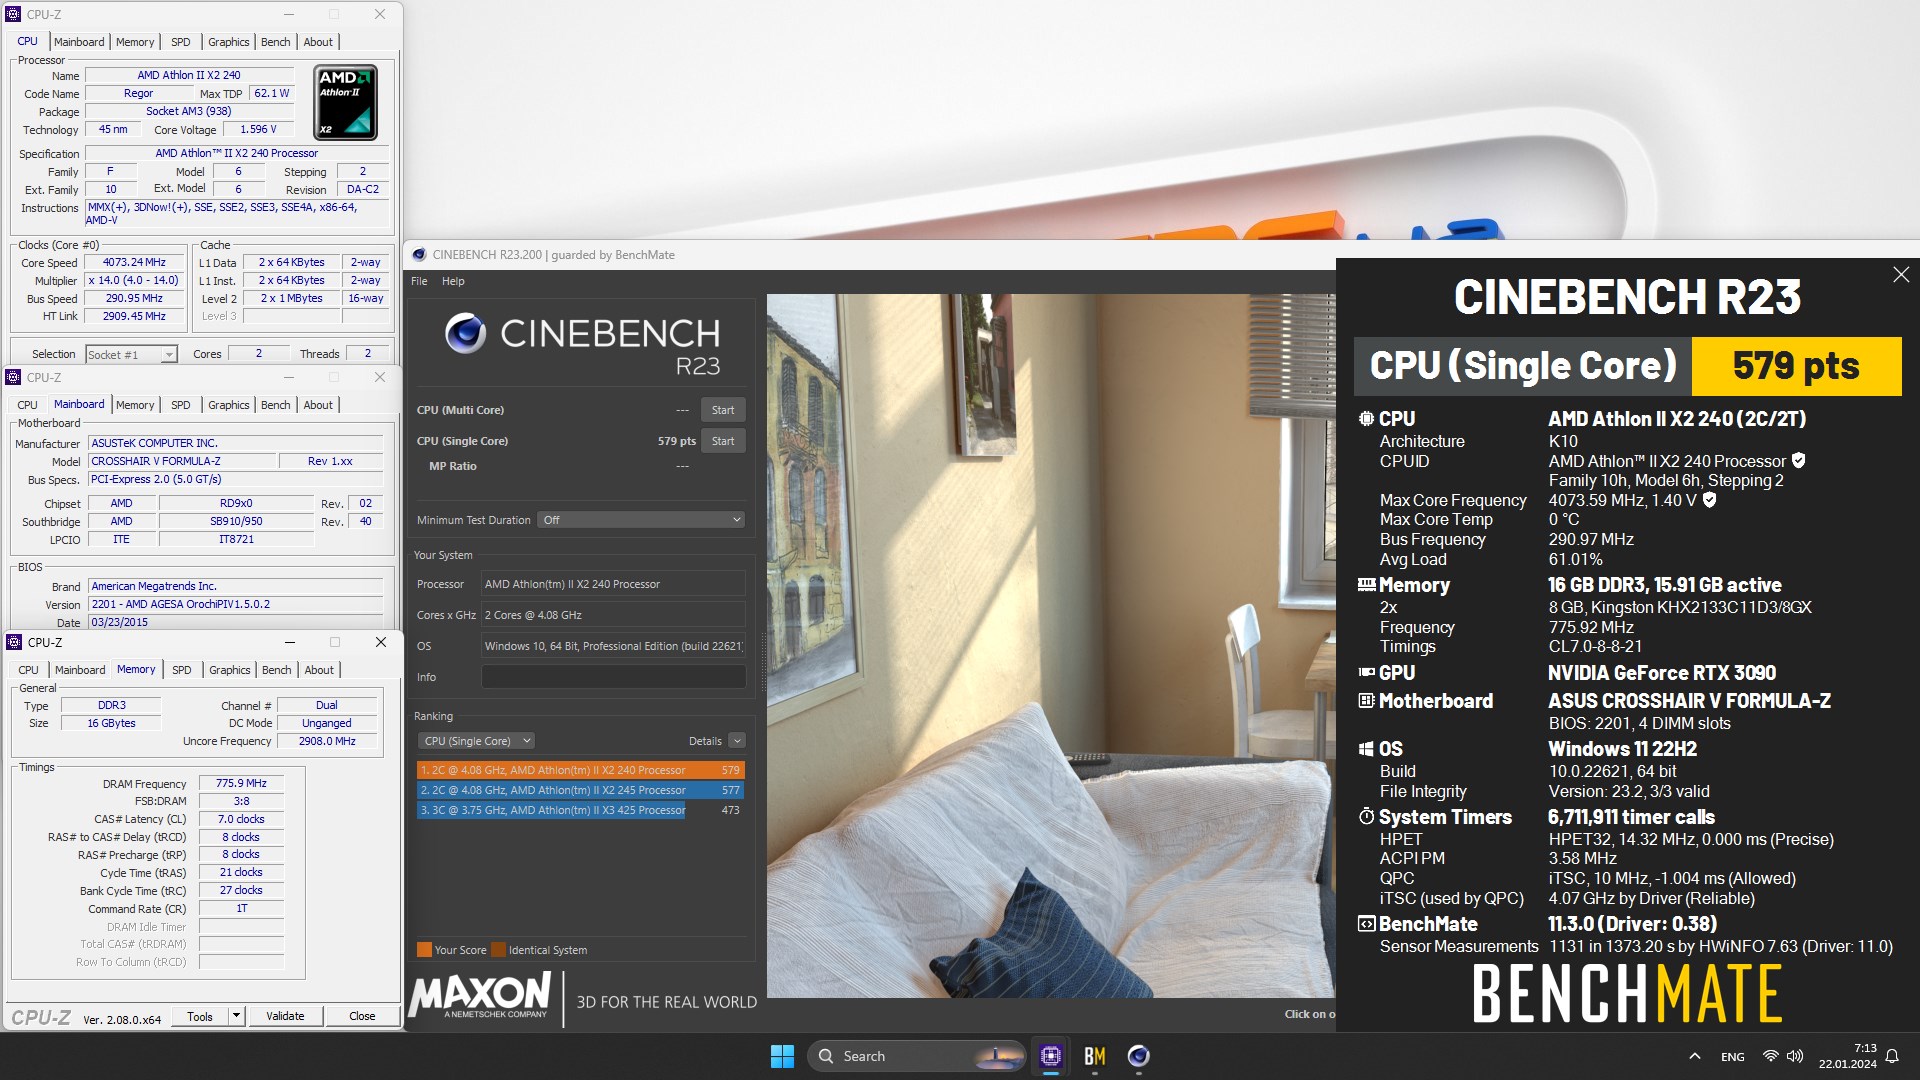Image resolution: width=1920 pixels, height=1080 pixels.
Task: Open Cinebench File menu
Action: click(419, 281)
